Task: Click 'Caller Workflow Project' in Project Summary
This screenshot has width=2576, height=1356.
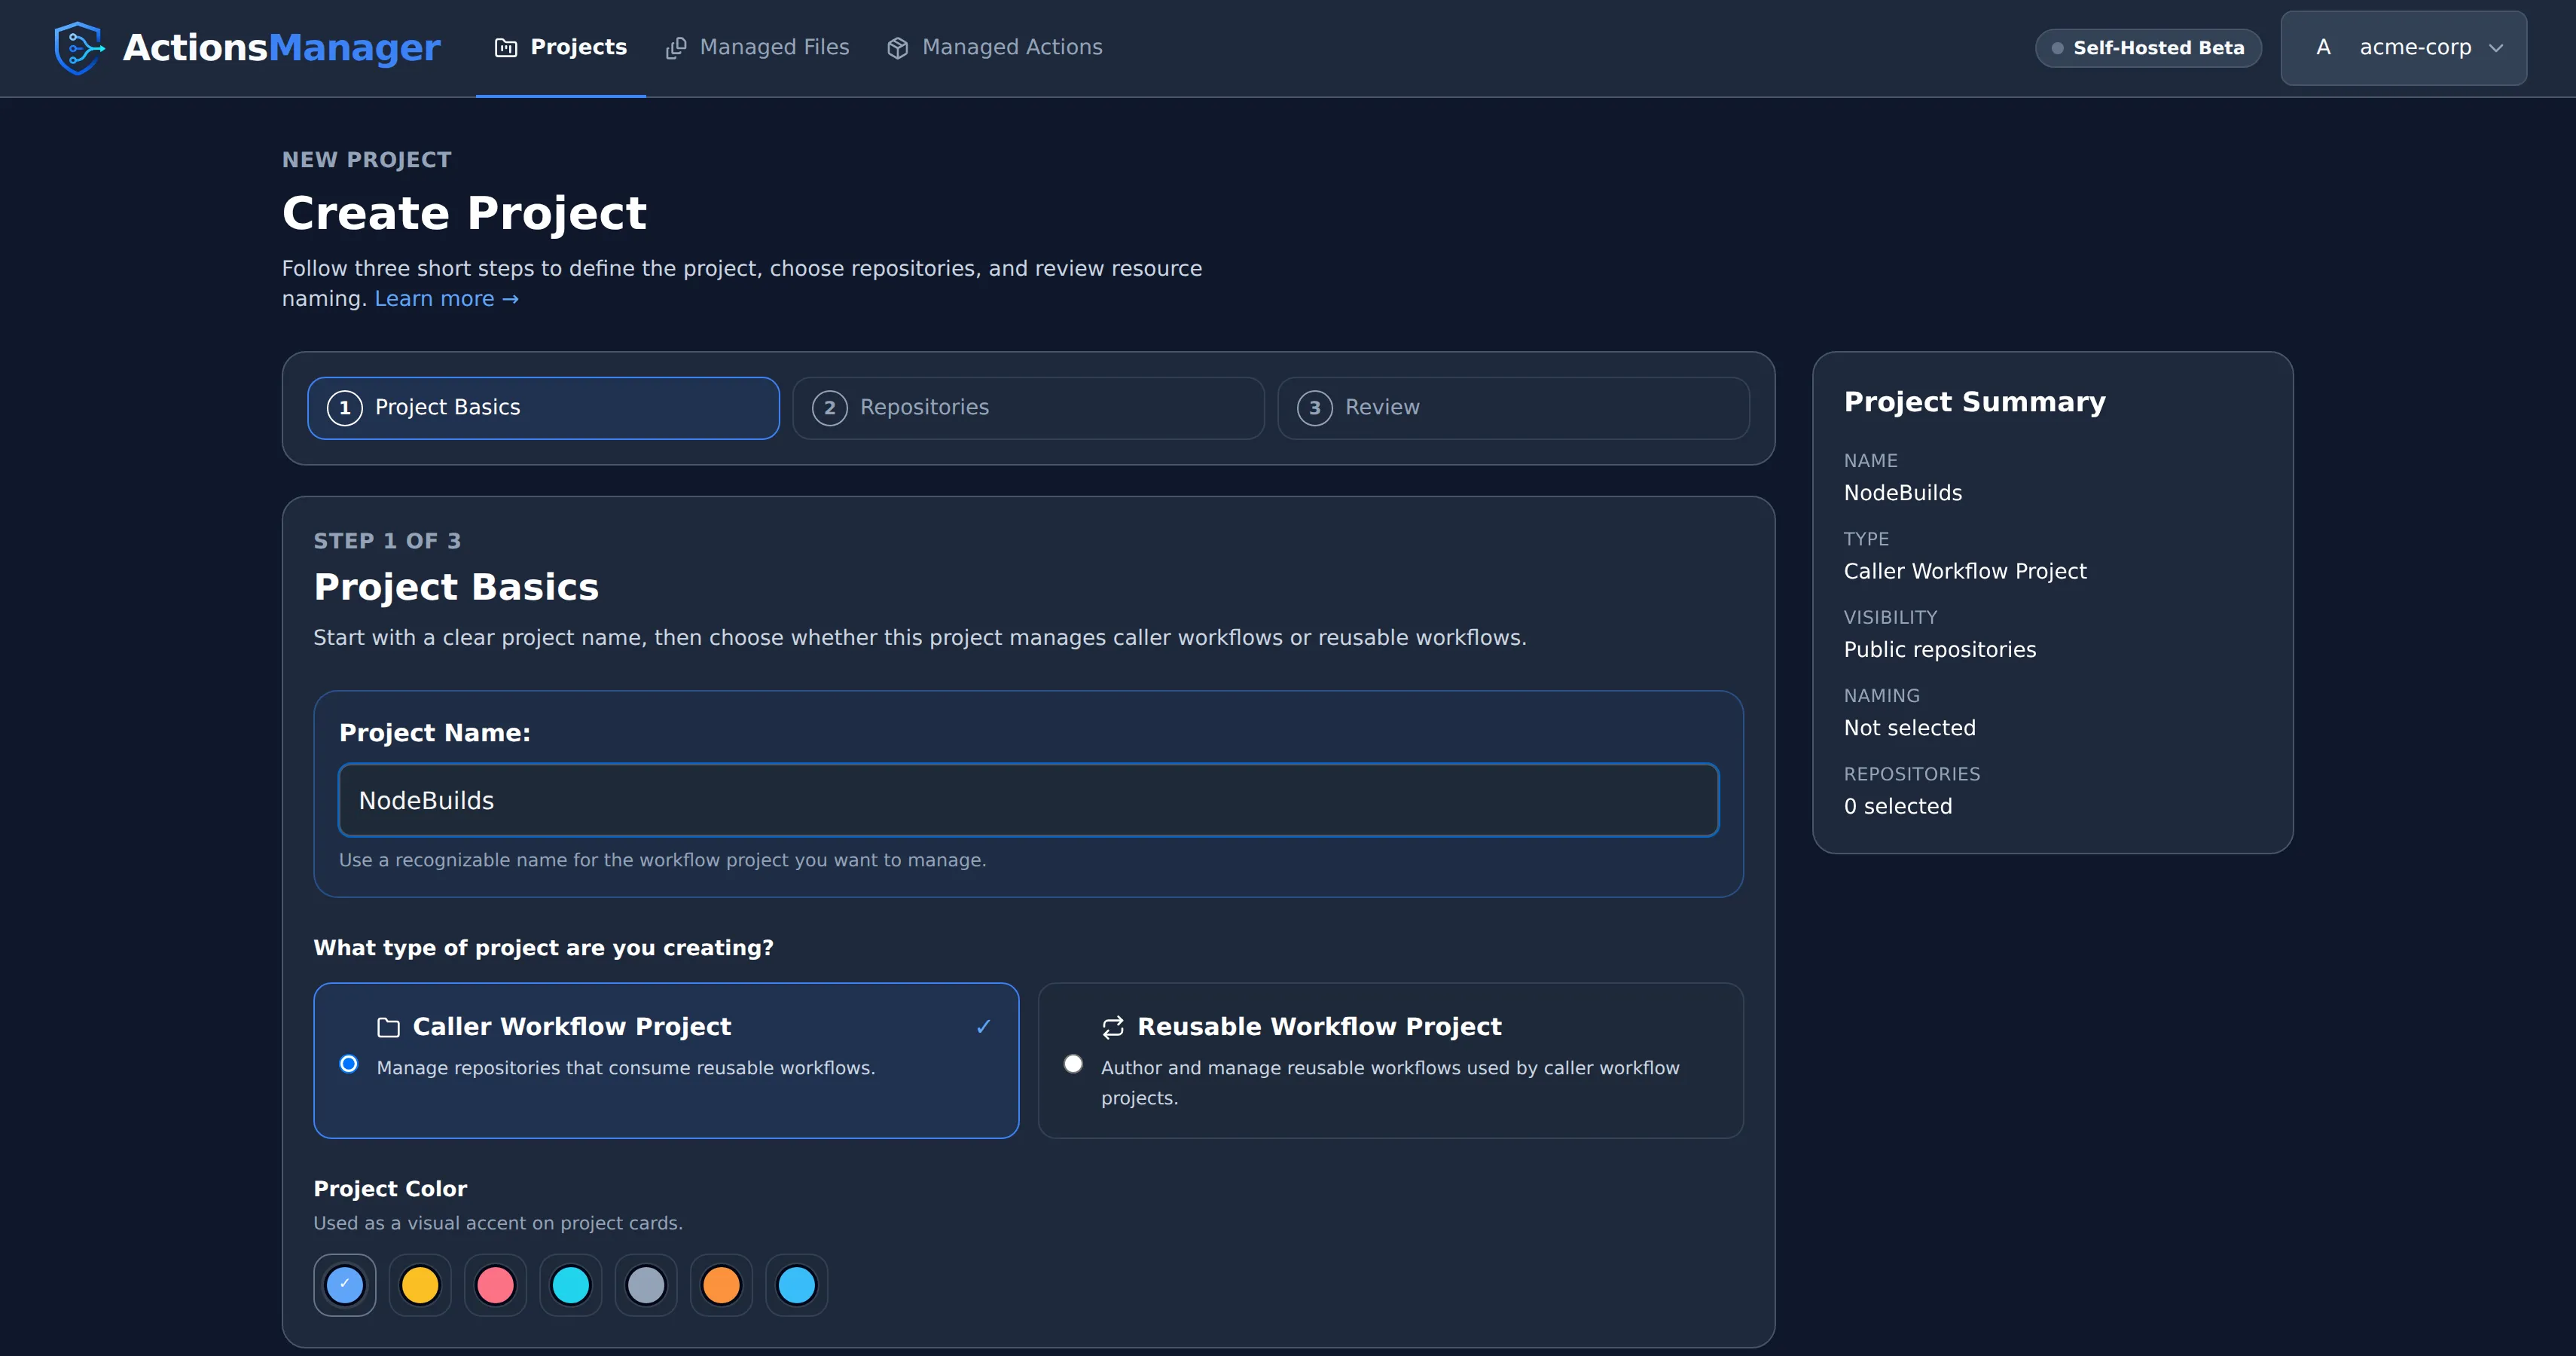Action: click(x=1965, y=571)
